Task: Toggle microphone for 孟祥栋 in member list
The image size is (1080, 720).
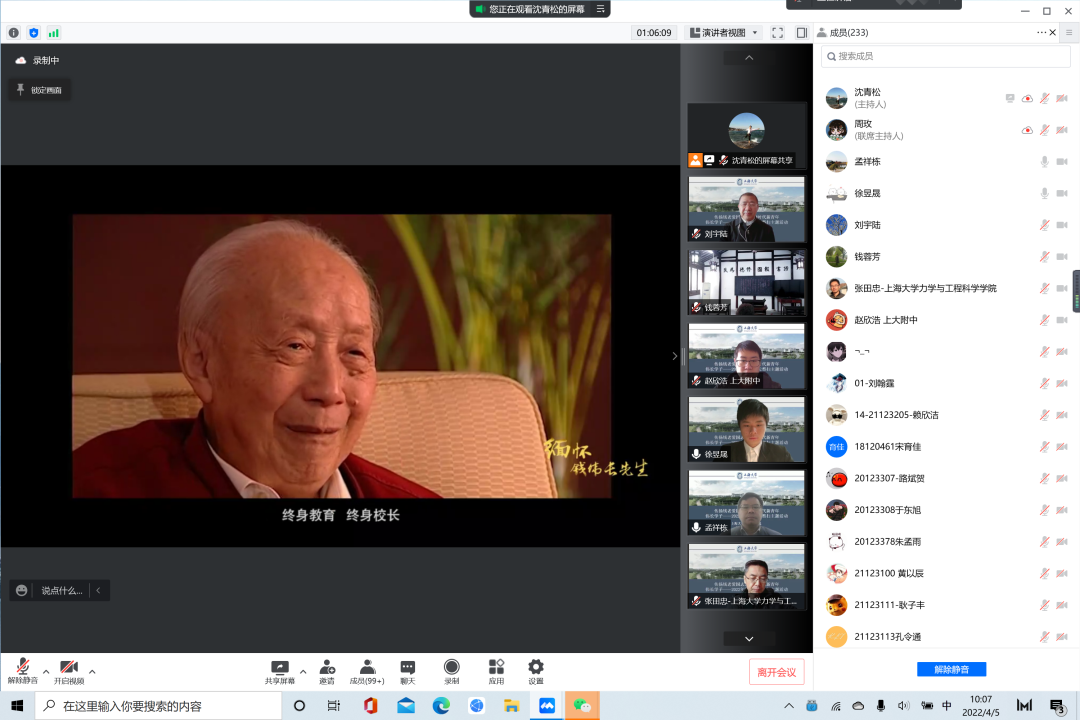Action: tap(1044, 162)
